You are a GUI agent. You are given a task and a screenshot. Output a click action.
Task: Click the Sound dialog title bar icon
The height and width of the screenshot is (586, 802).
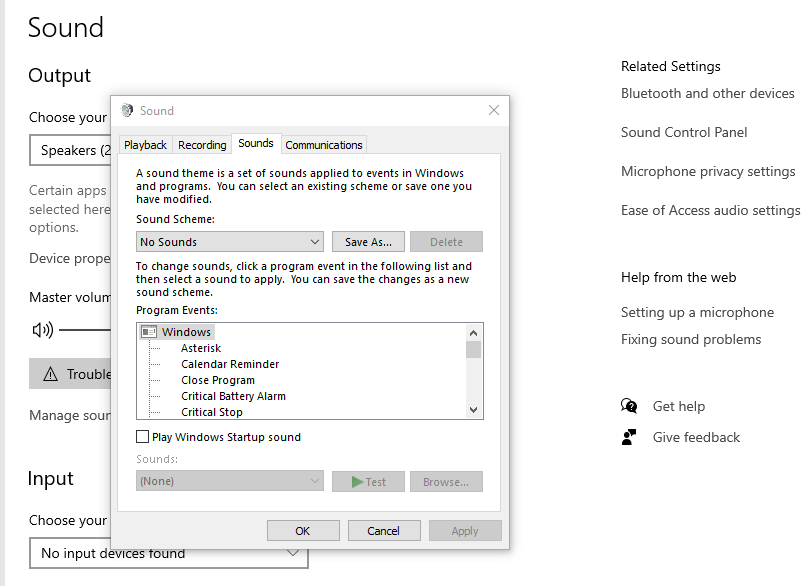127,111
